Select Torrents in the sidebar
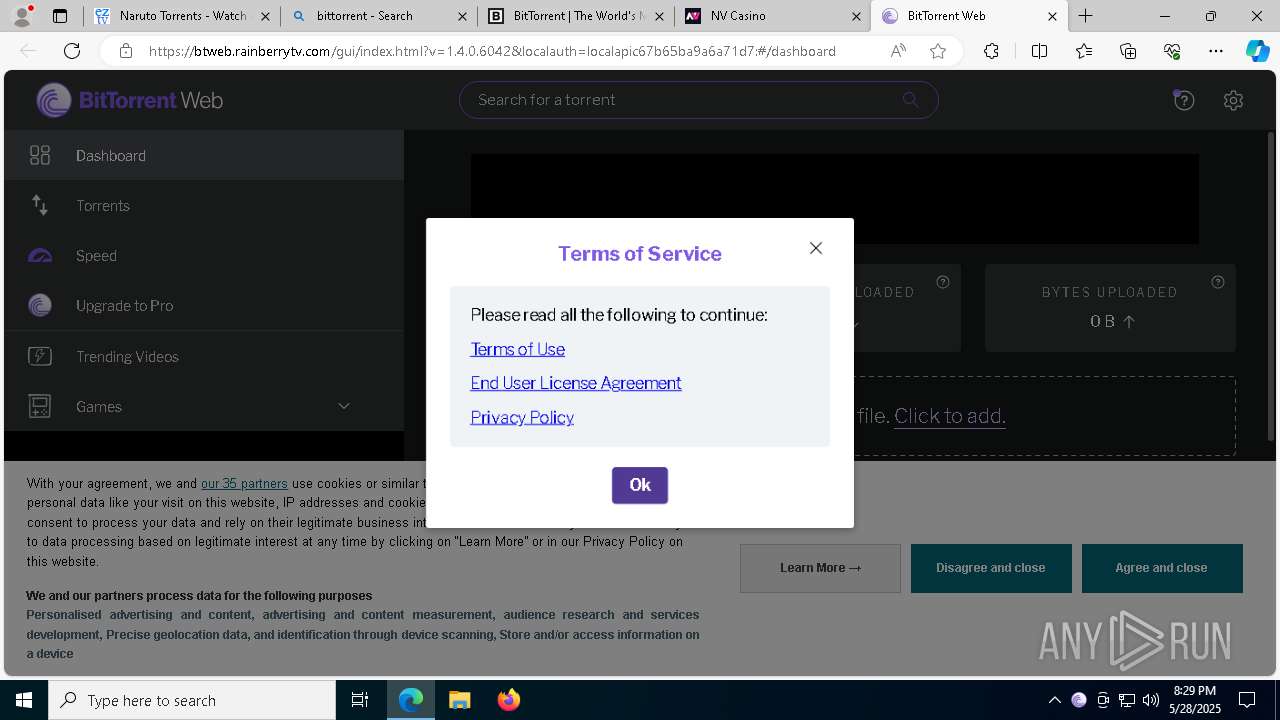The width and height of the screenshot is (1280, 720). tap(204, 205)
